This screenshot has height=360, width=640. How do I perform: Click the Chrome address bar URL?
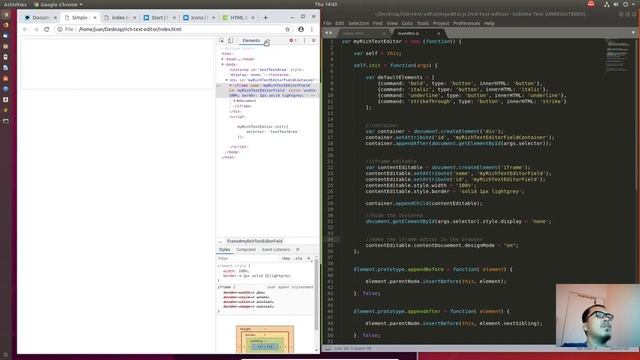pos(130,29)
